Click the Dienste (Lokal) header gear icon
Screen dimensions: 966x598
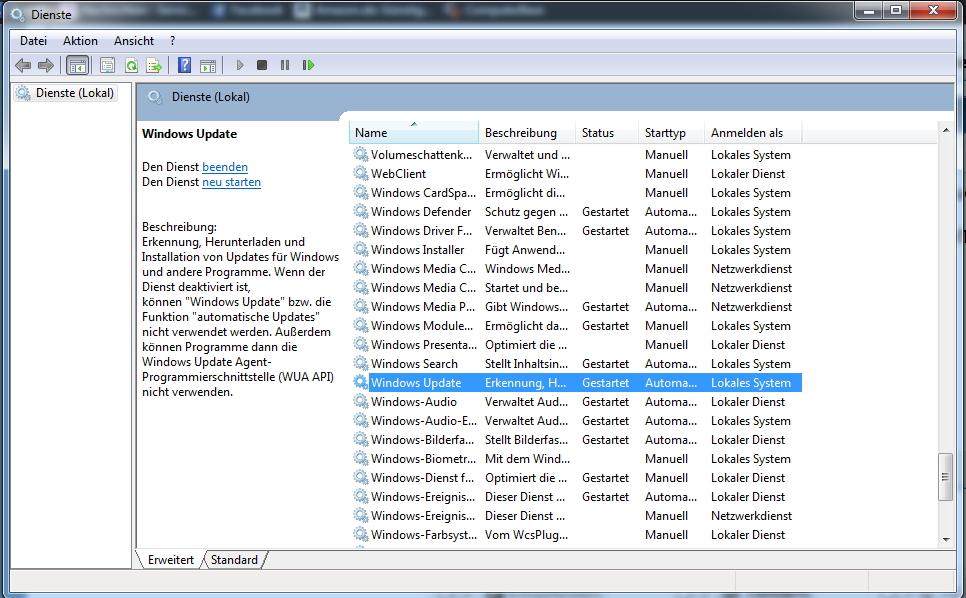click(x=155, y=97)
